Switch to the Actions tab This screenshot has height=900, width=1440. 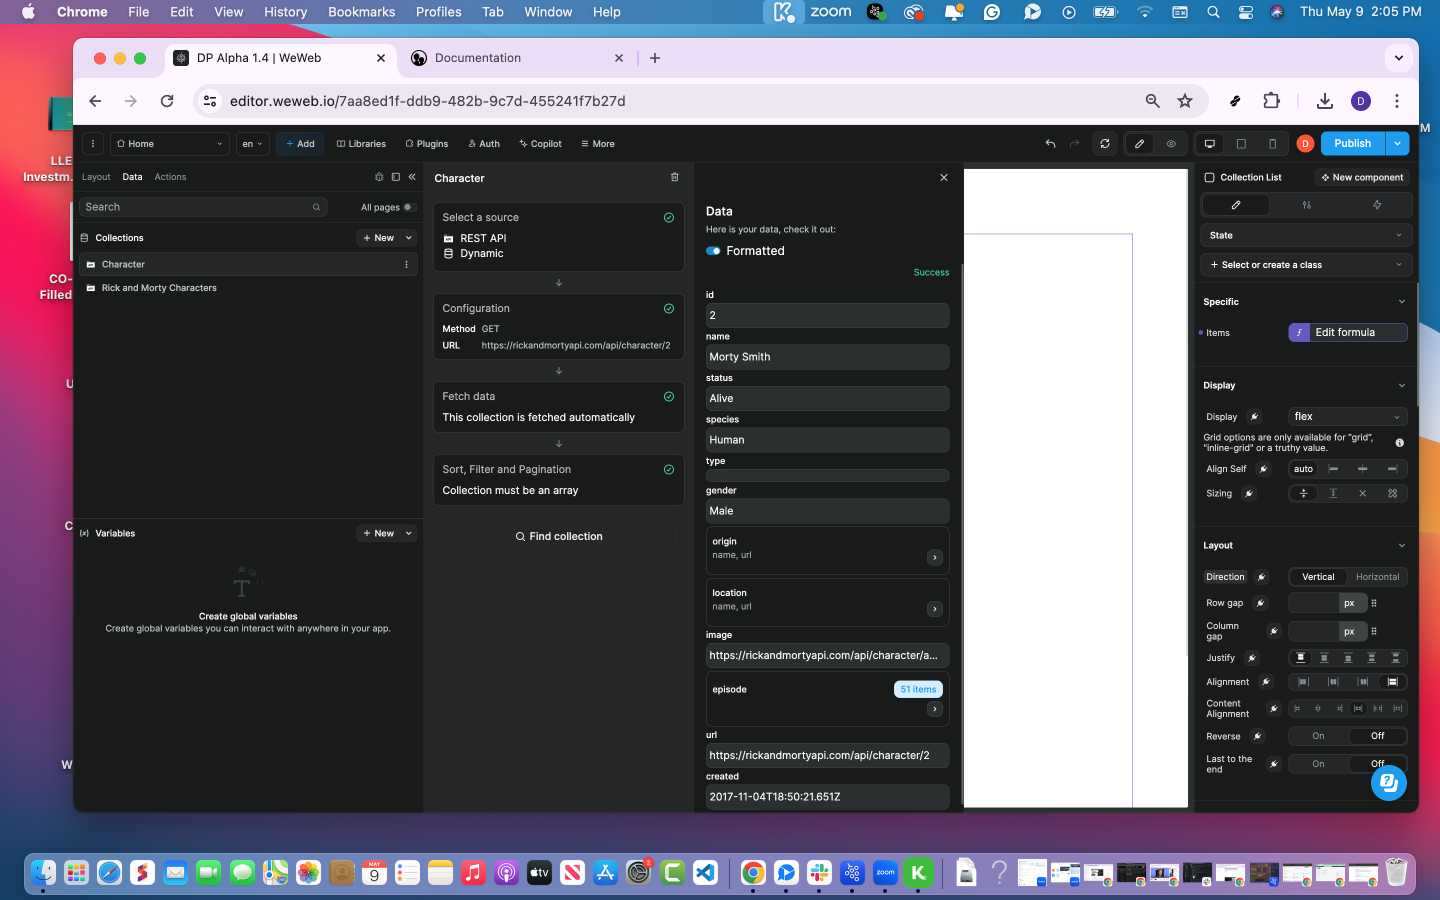[170, 177]
